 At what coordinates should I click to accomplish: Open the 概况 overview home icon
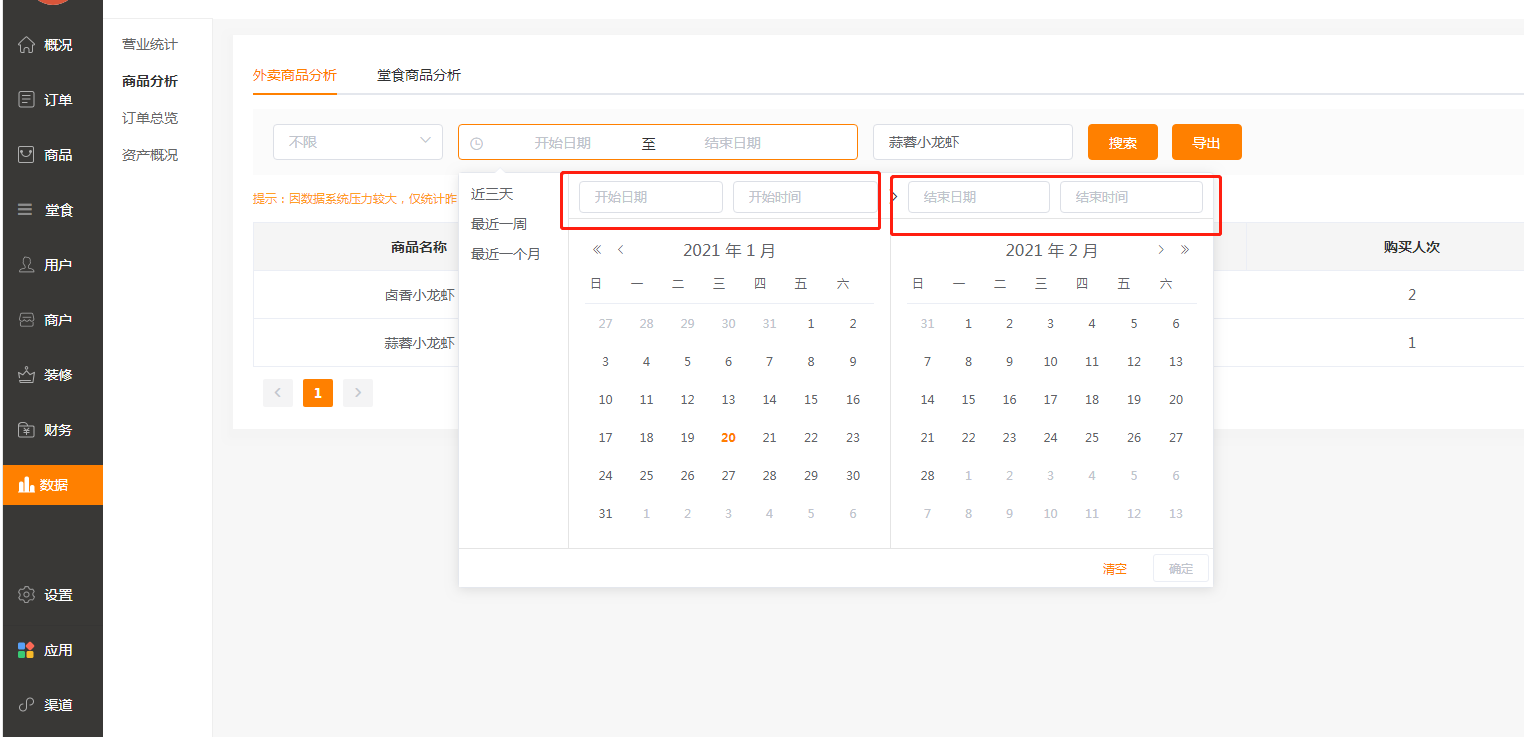coord(27,45)
